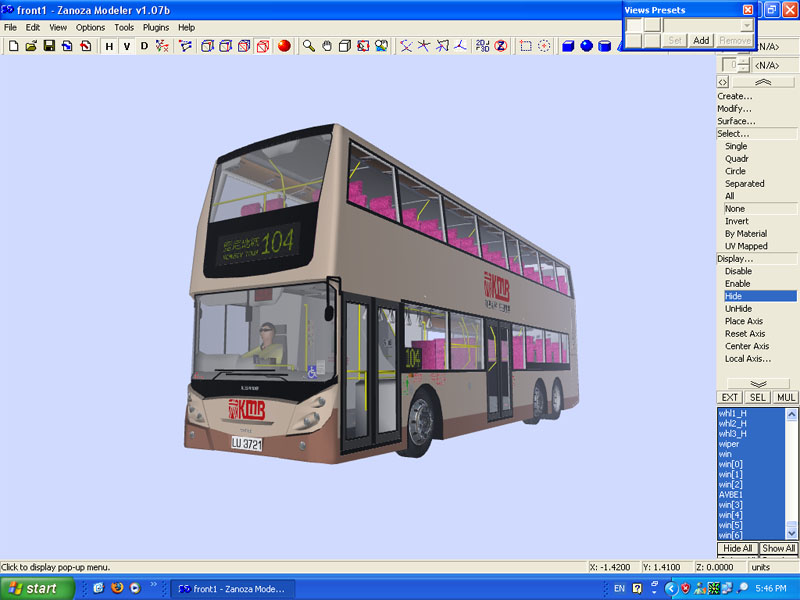Open the Views Presets dropdown list
800x600 pixels.
(747, 25)
